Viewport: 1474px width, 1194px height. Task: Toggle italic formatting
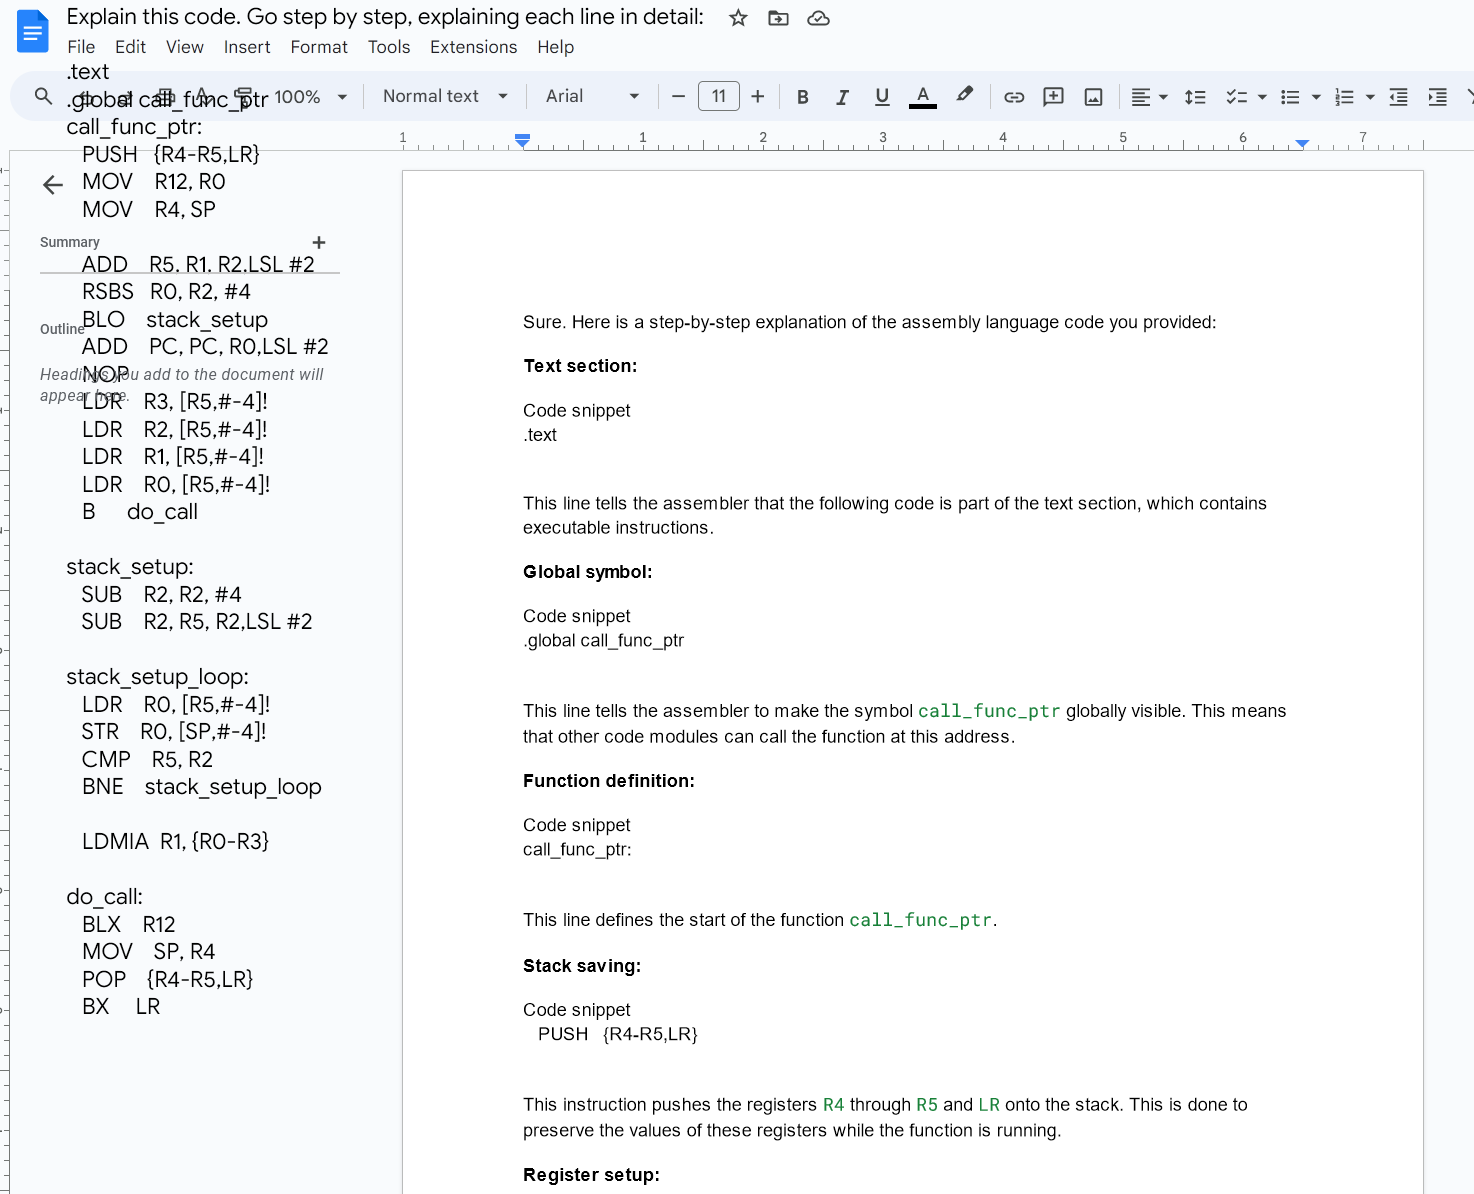coord(842,96)
